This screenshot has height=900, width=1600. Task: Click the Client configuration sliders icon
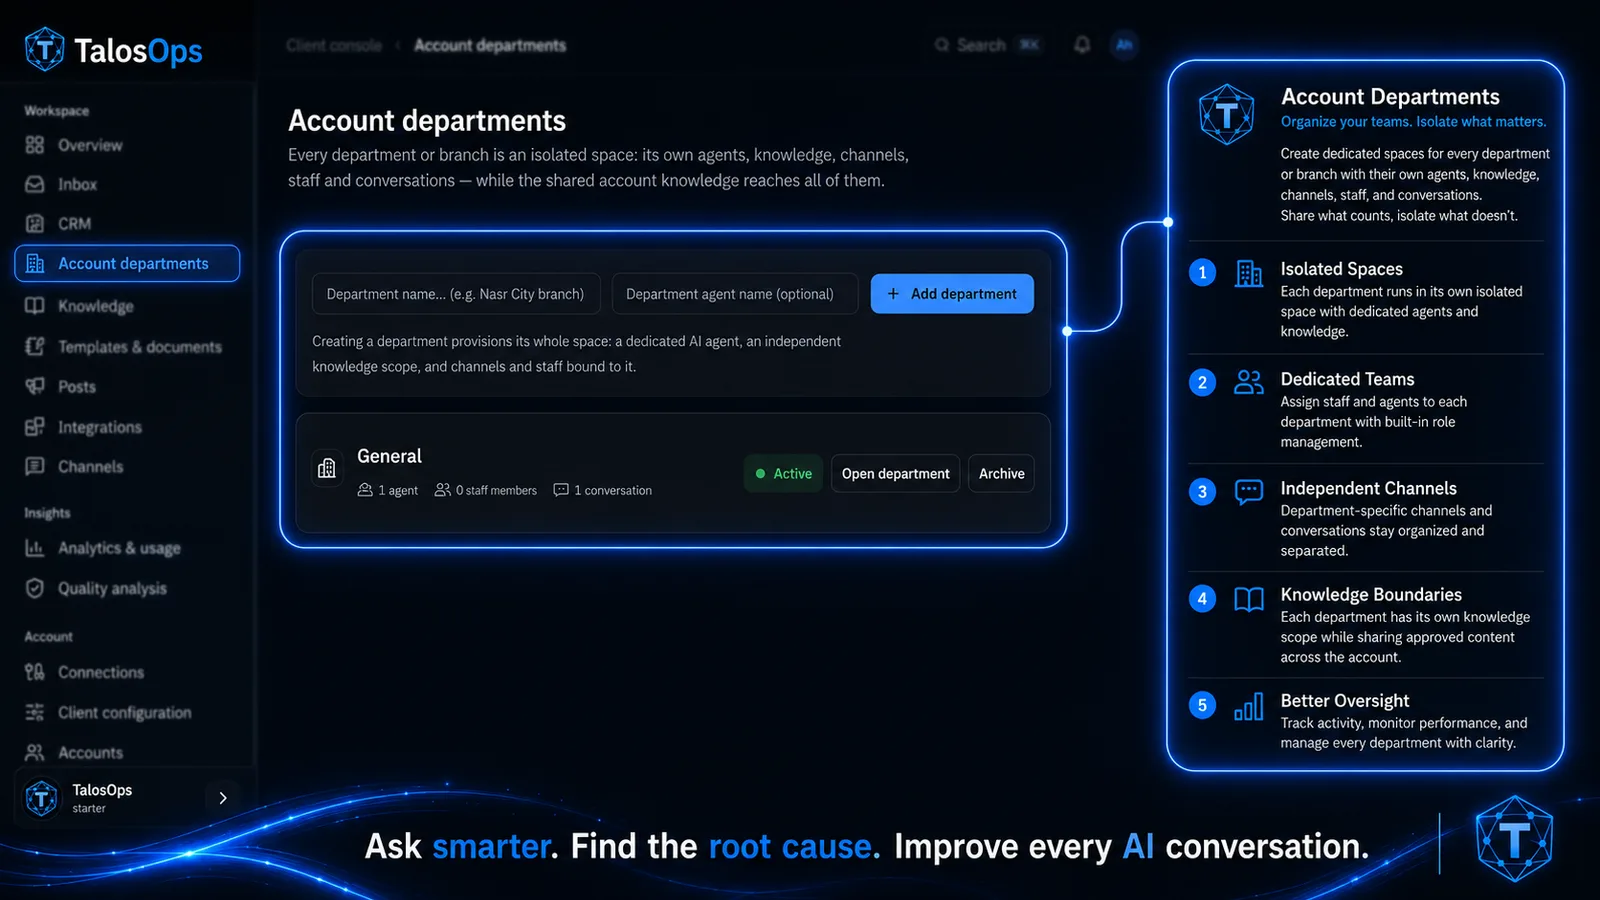(x=35, y=712)
